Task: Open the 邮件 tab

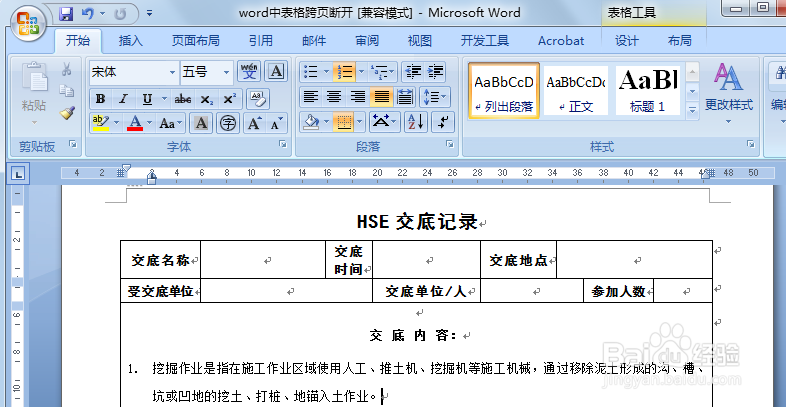Action: click(314, 41)
